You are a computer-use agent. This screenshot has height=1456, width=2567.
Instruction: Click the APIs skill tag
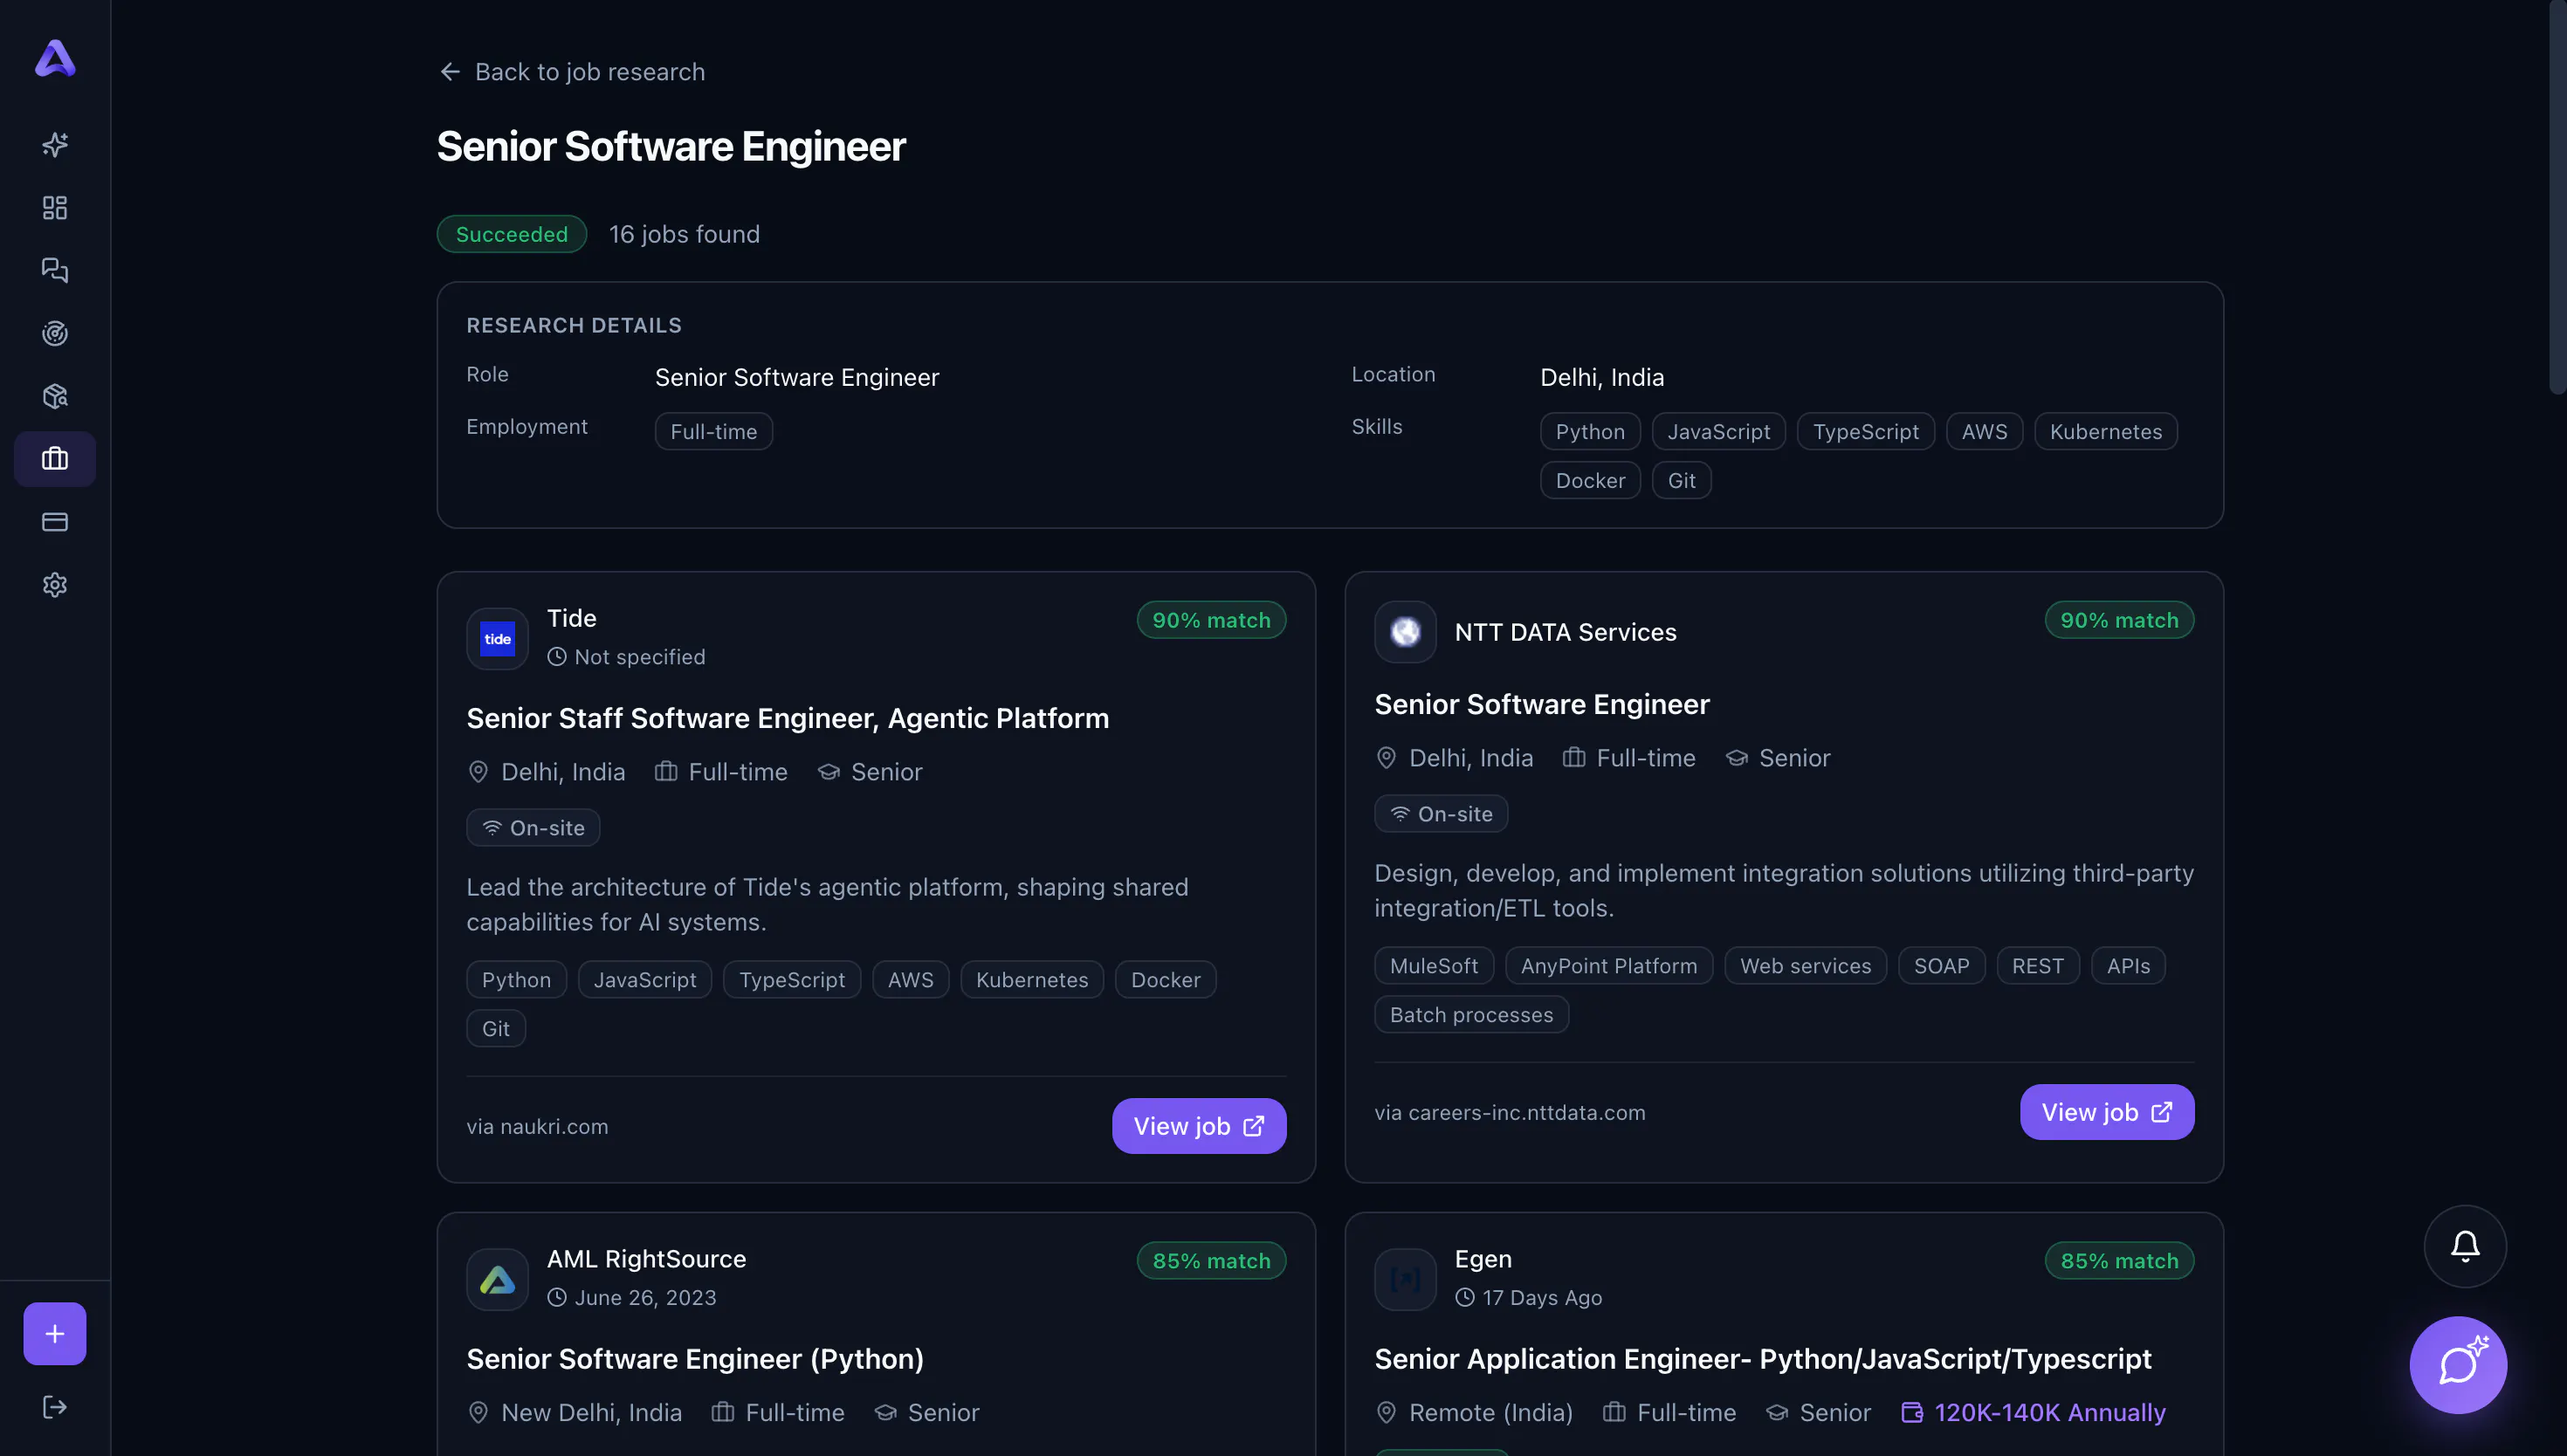coord(2128,966)
